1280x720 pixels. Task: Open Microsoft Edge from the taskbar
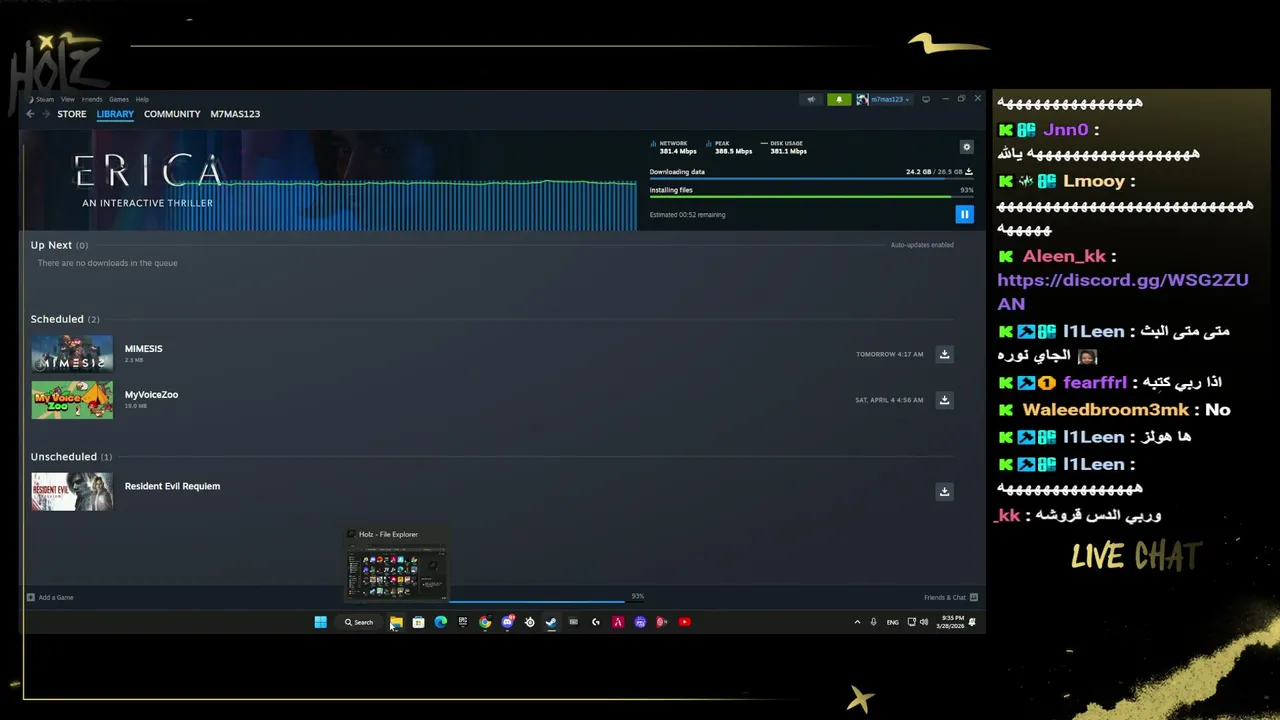click(x=440, y=622)
